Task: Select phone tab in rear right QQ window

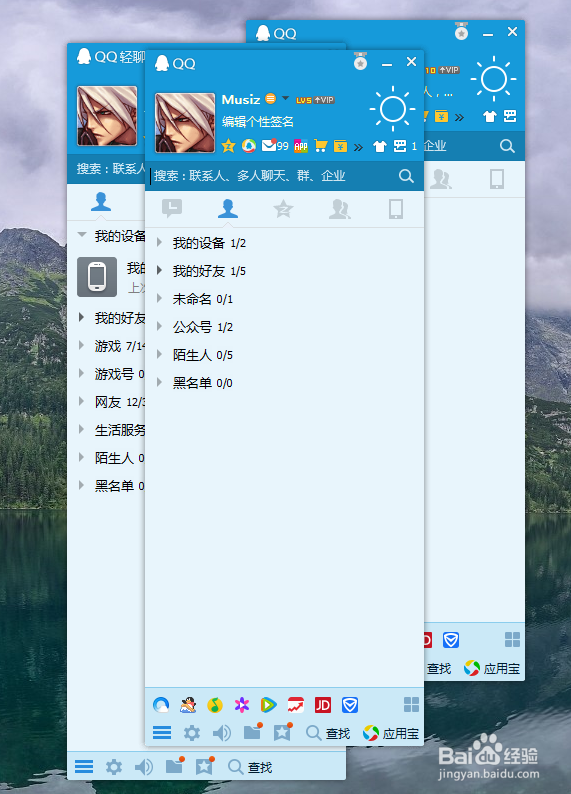Action: click(x=497, y=179)
